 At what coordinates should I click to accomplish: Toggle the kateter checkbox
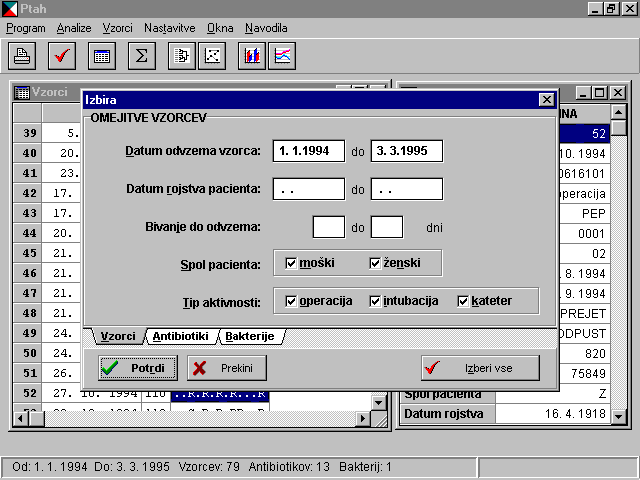coord(463,301)
